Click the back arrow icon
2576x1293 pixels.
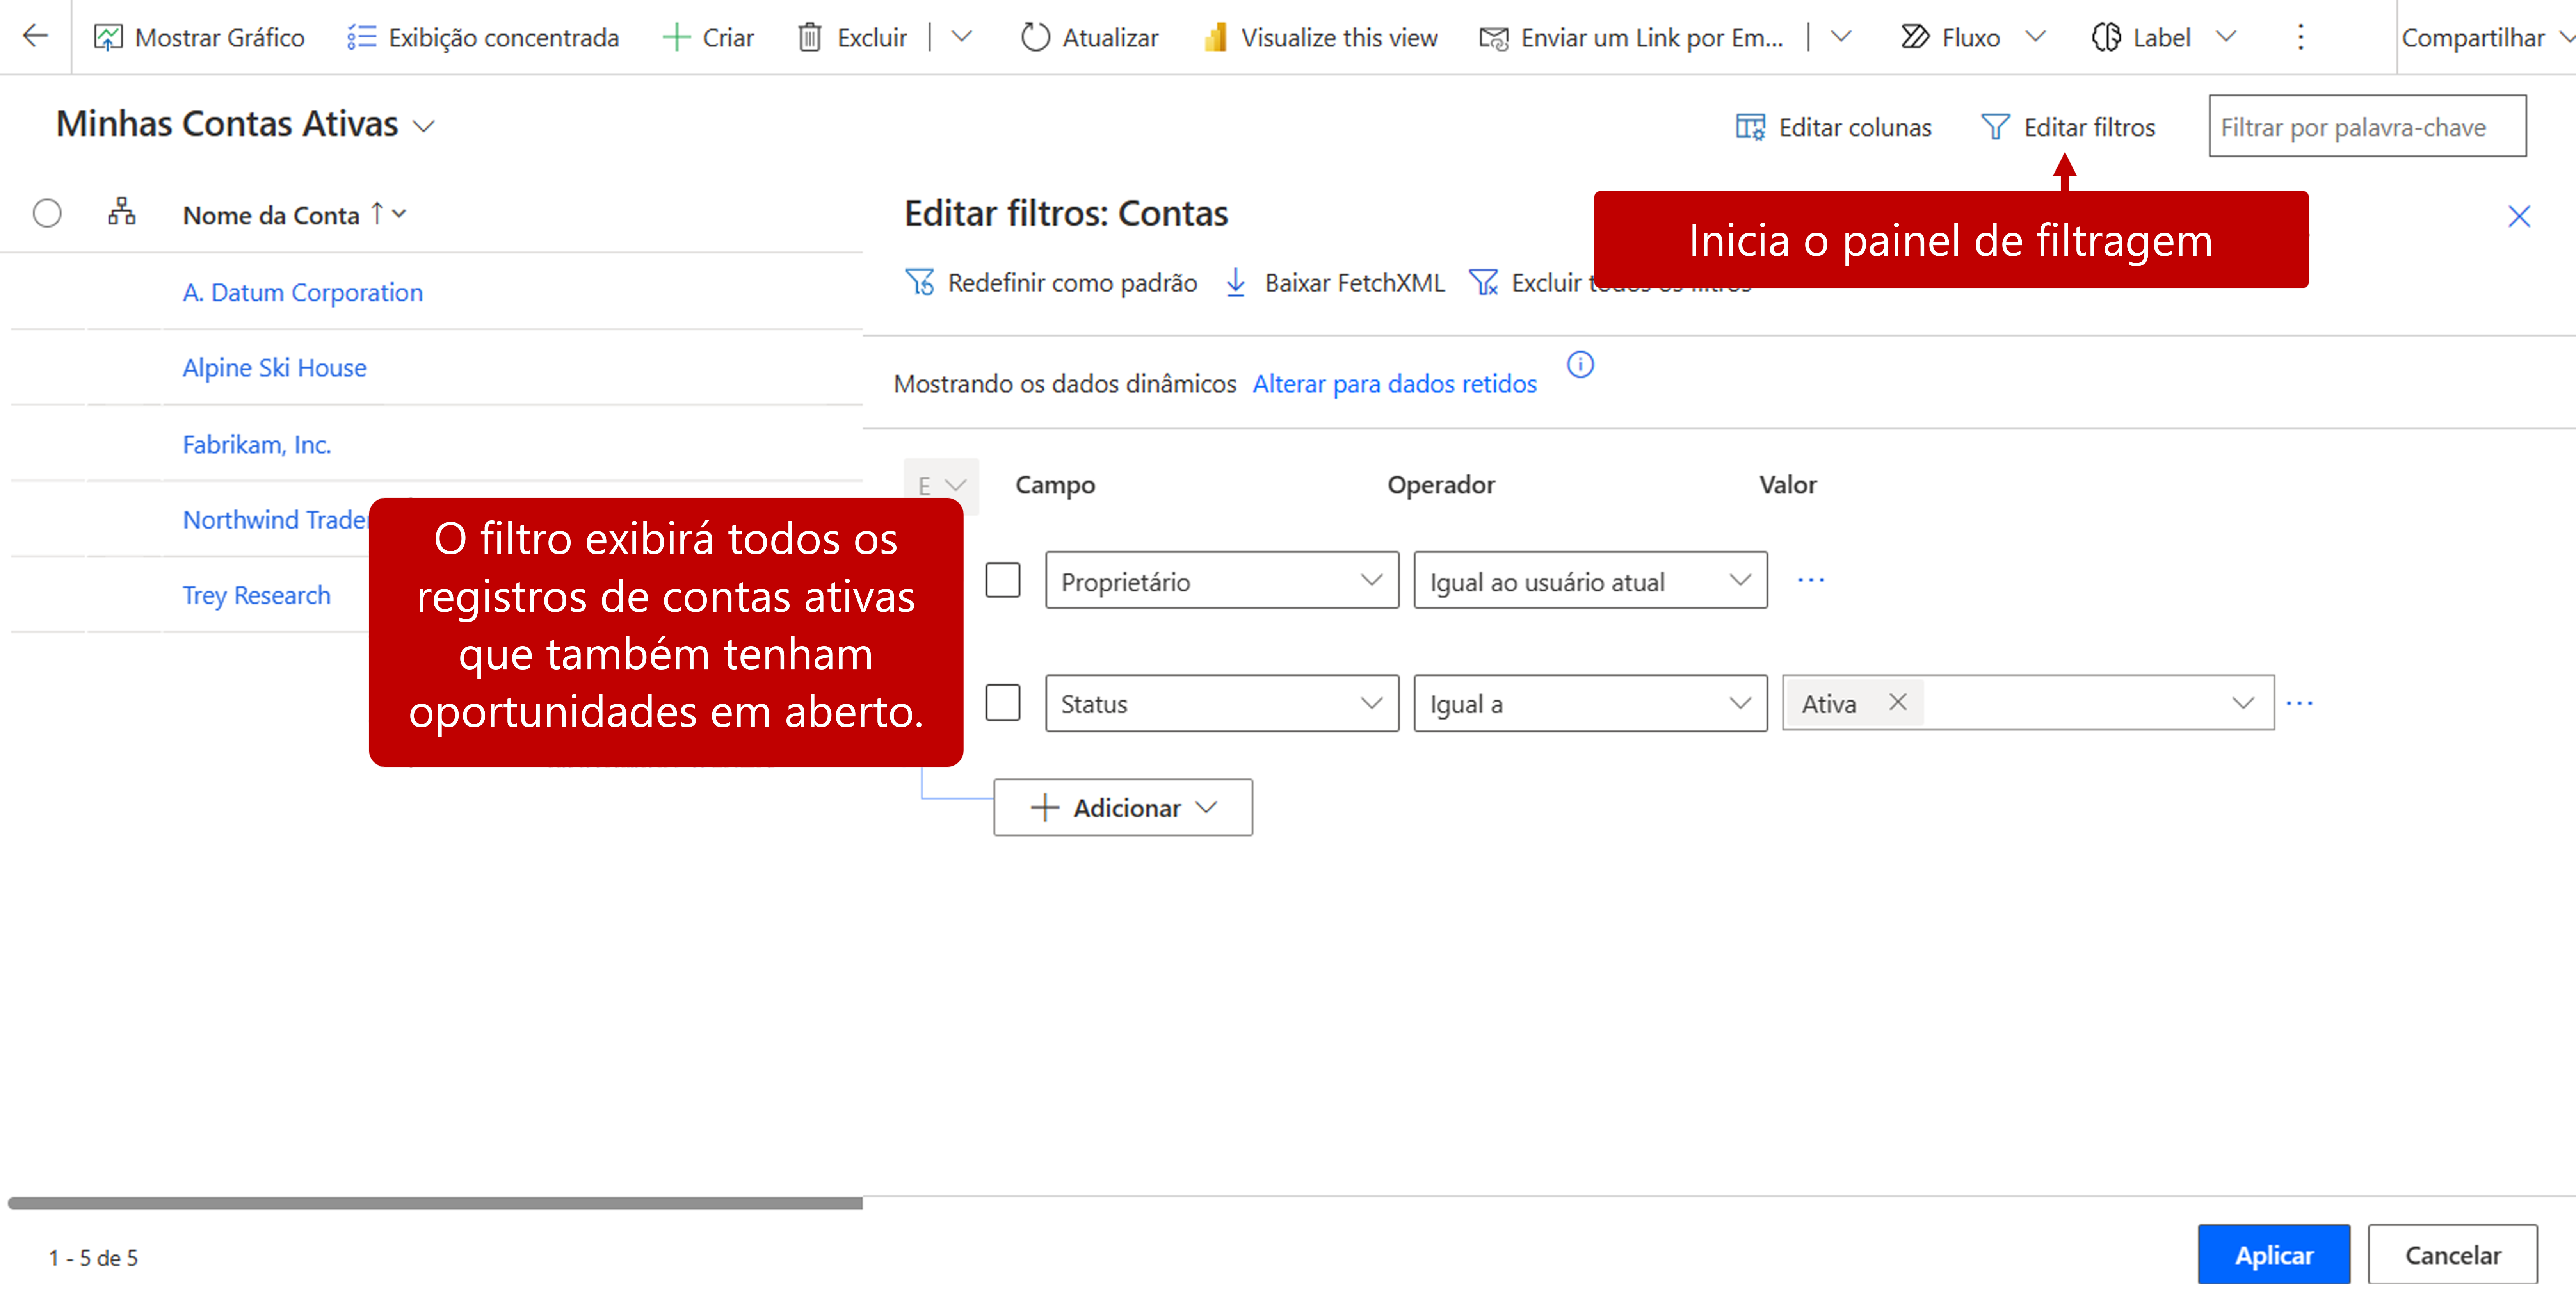click(x=36, y=37)
